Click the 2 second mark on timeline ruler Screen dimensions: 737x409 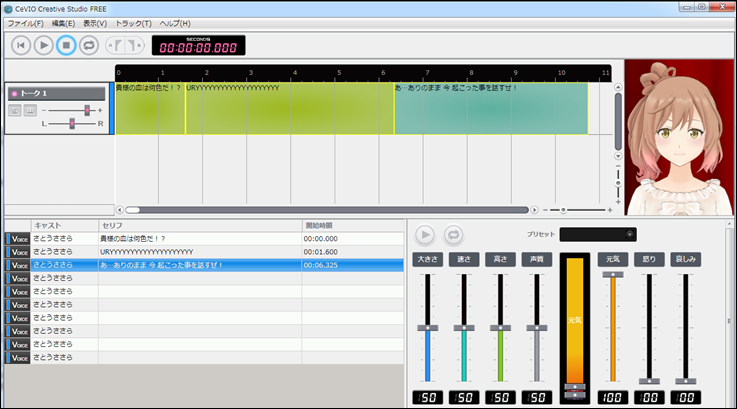tap(206, 73)
